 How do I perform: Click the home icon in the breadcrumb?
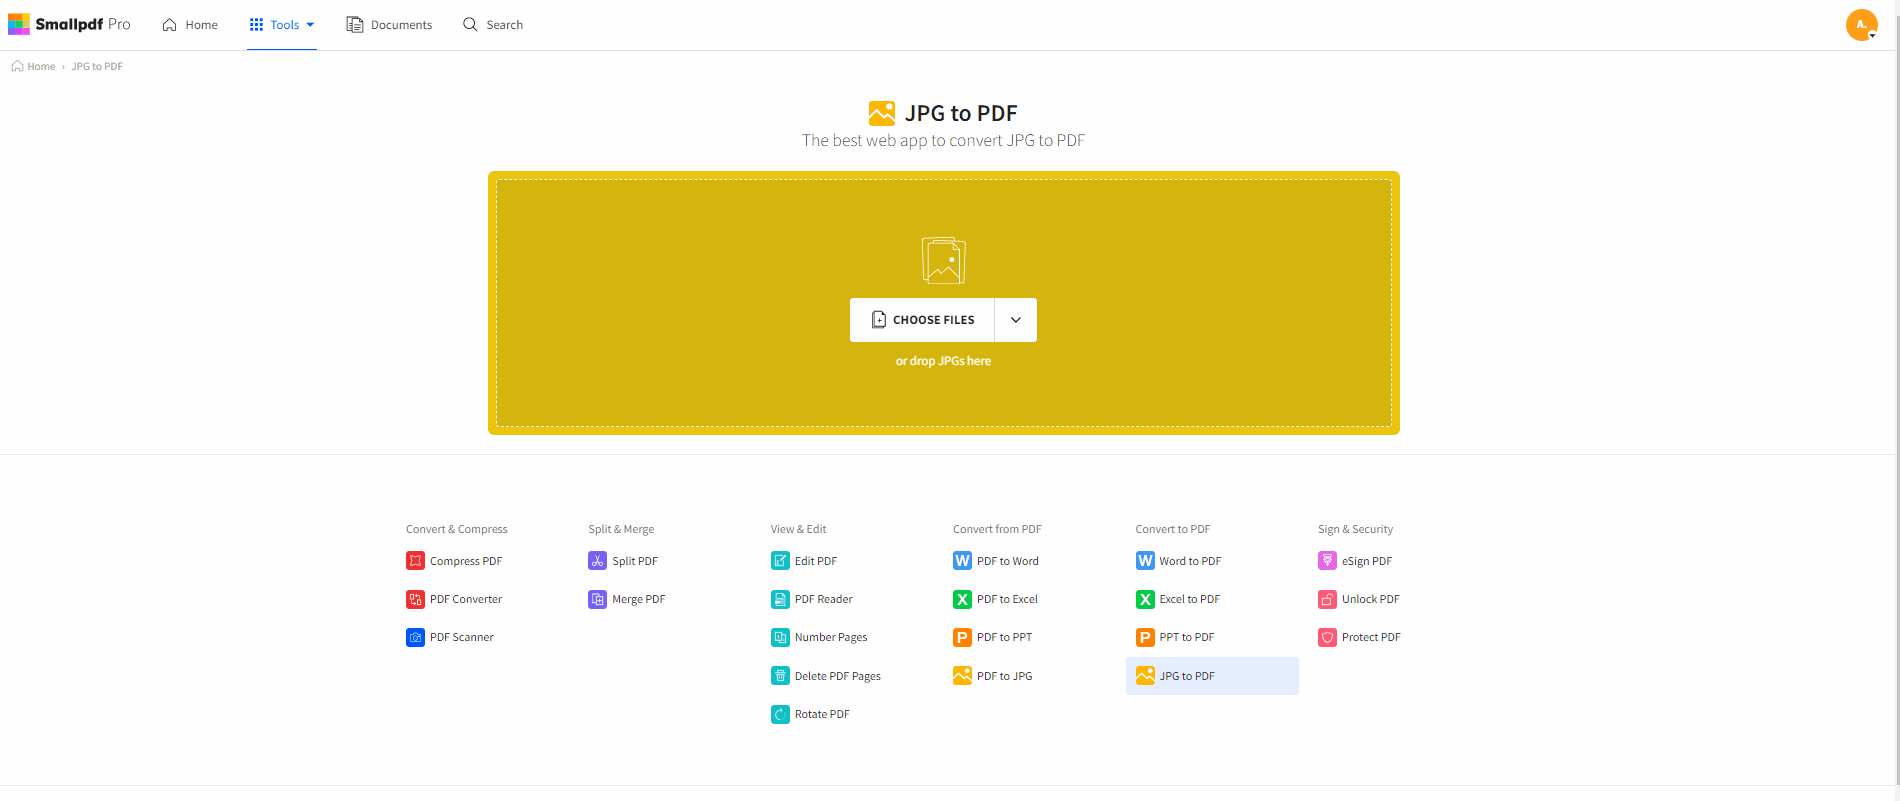click(17, 66)
